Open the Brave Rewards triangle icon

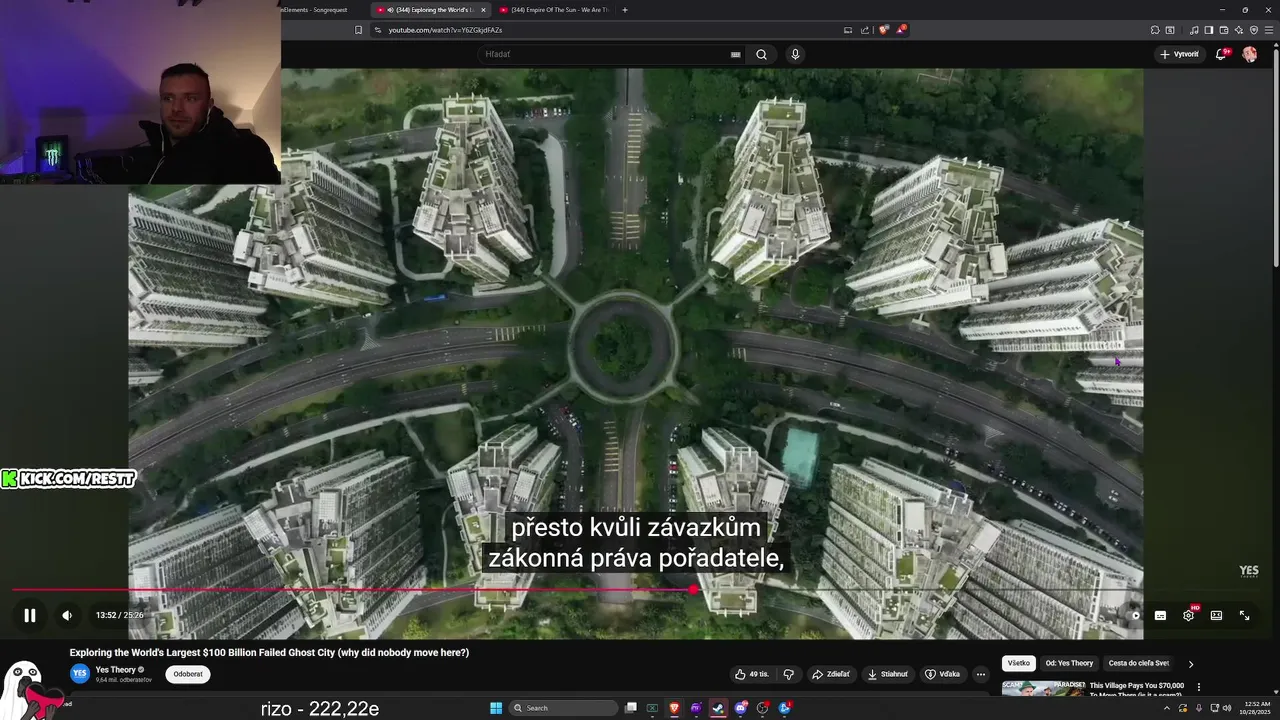[x=901, y=30]
